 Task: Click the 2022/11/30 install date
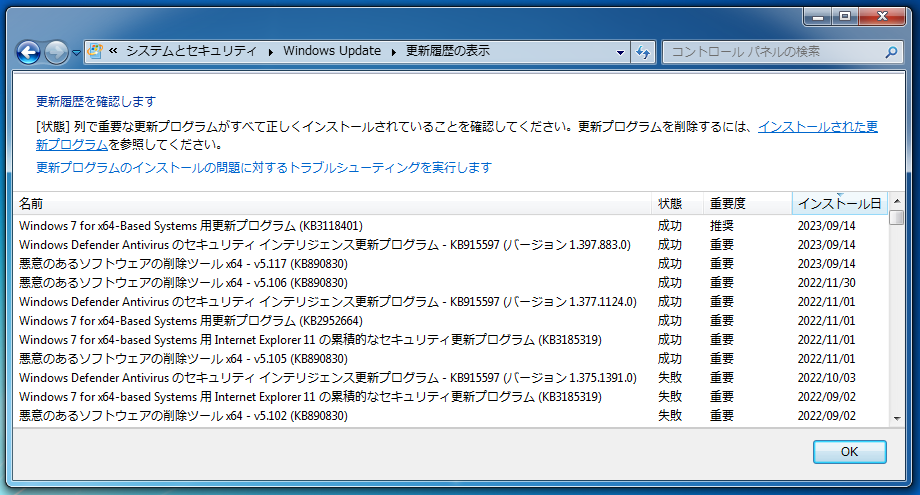pos(826,283)
